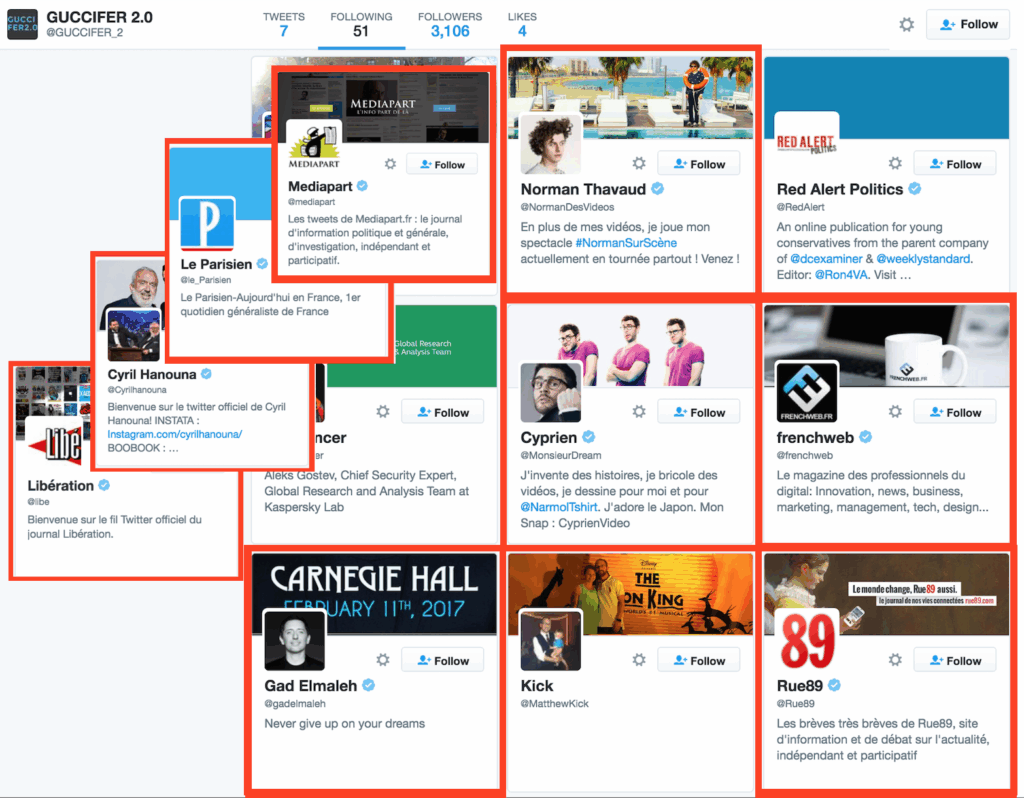Viewport: 1024px width, 798px height.
Task: Open the Red Alert Politics profile name
Action: click(x=840, y=189)
